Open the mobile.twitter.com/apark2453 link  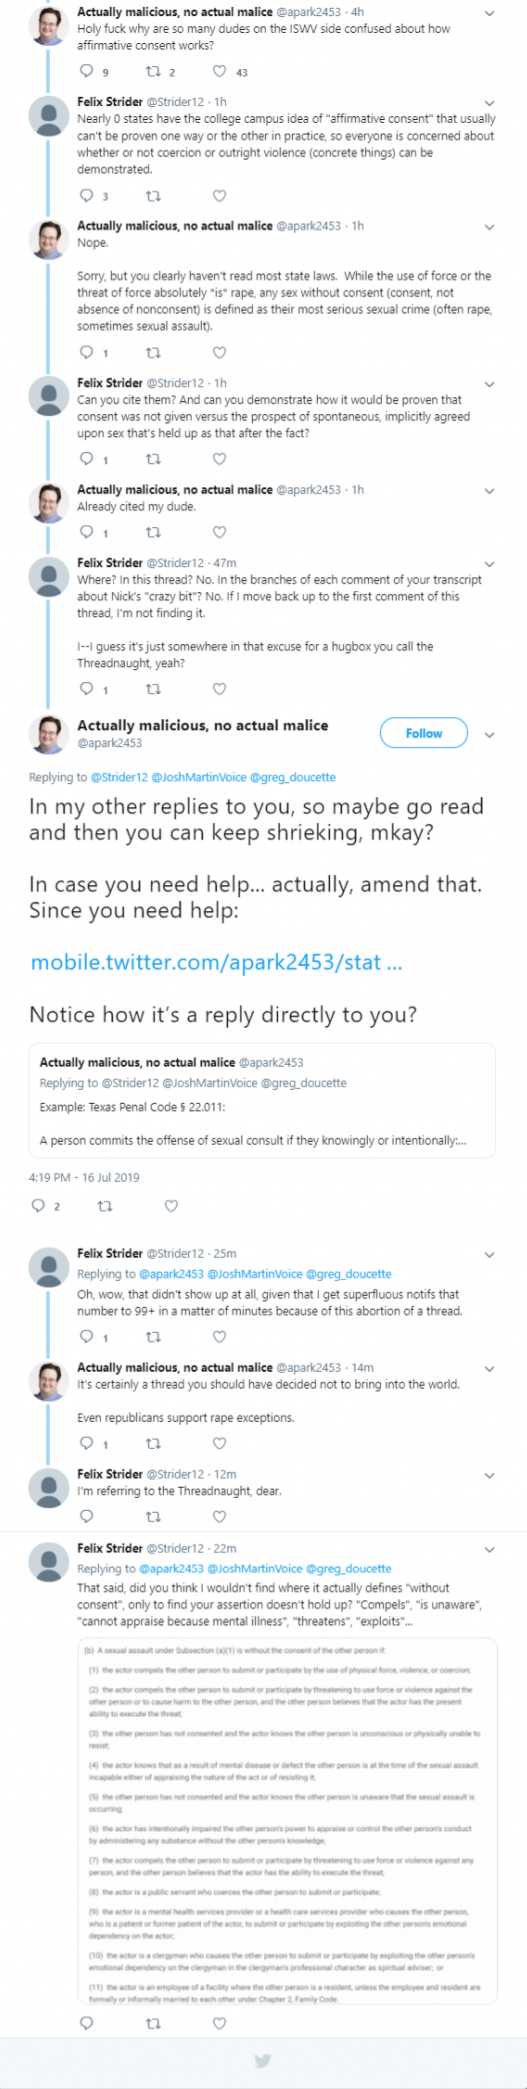click(216, 962)
